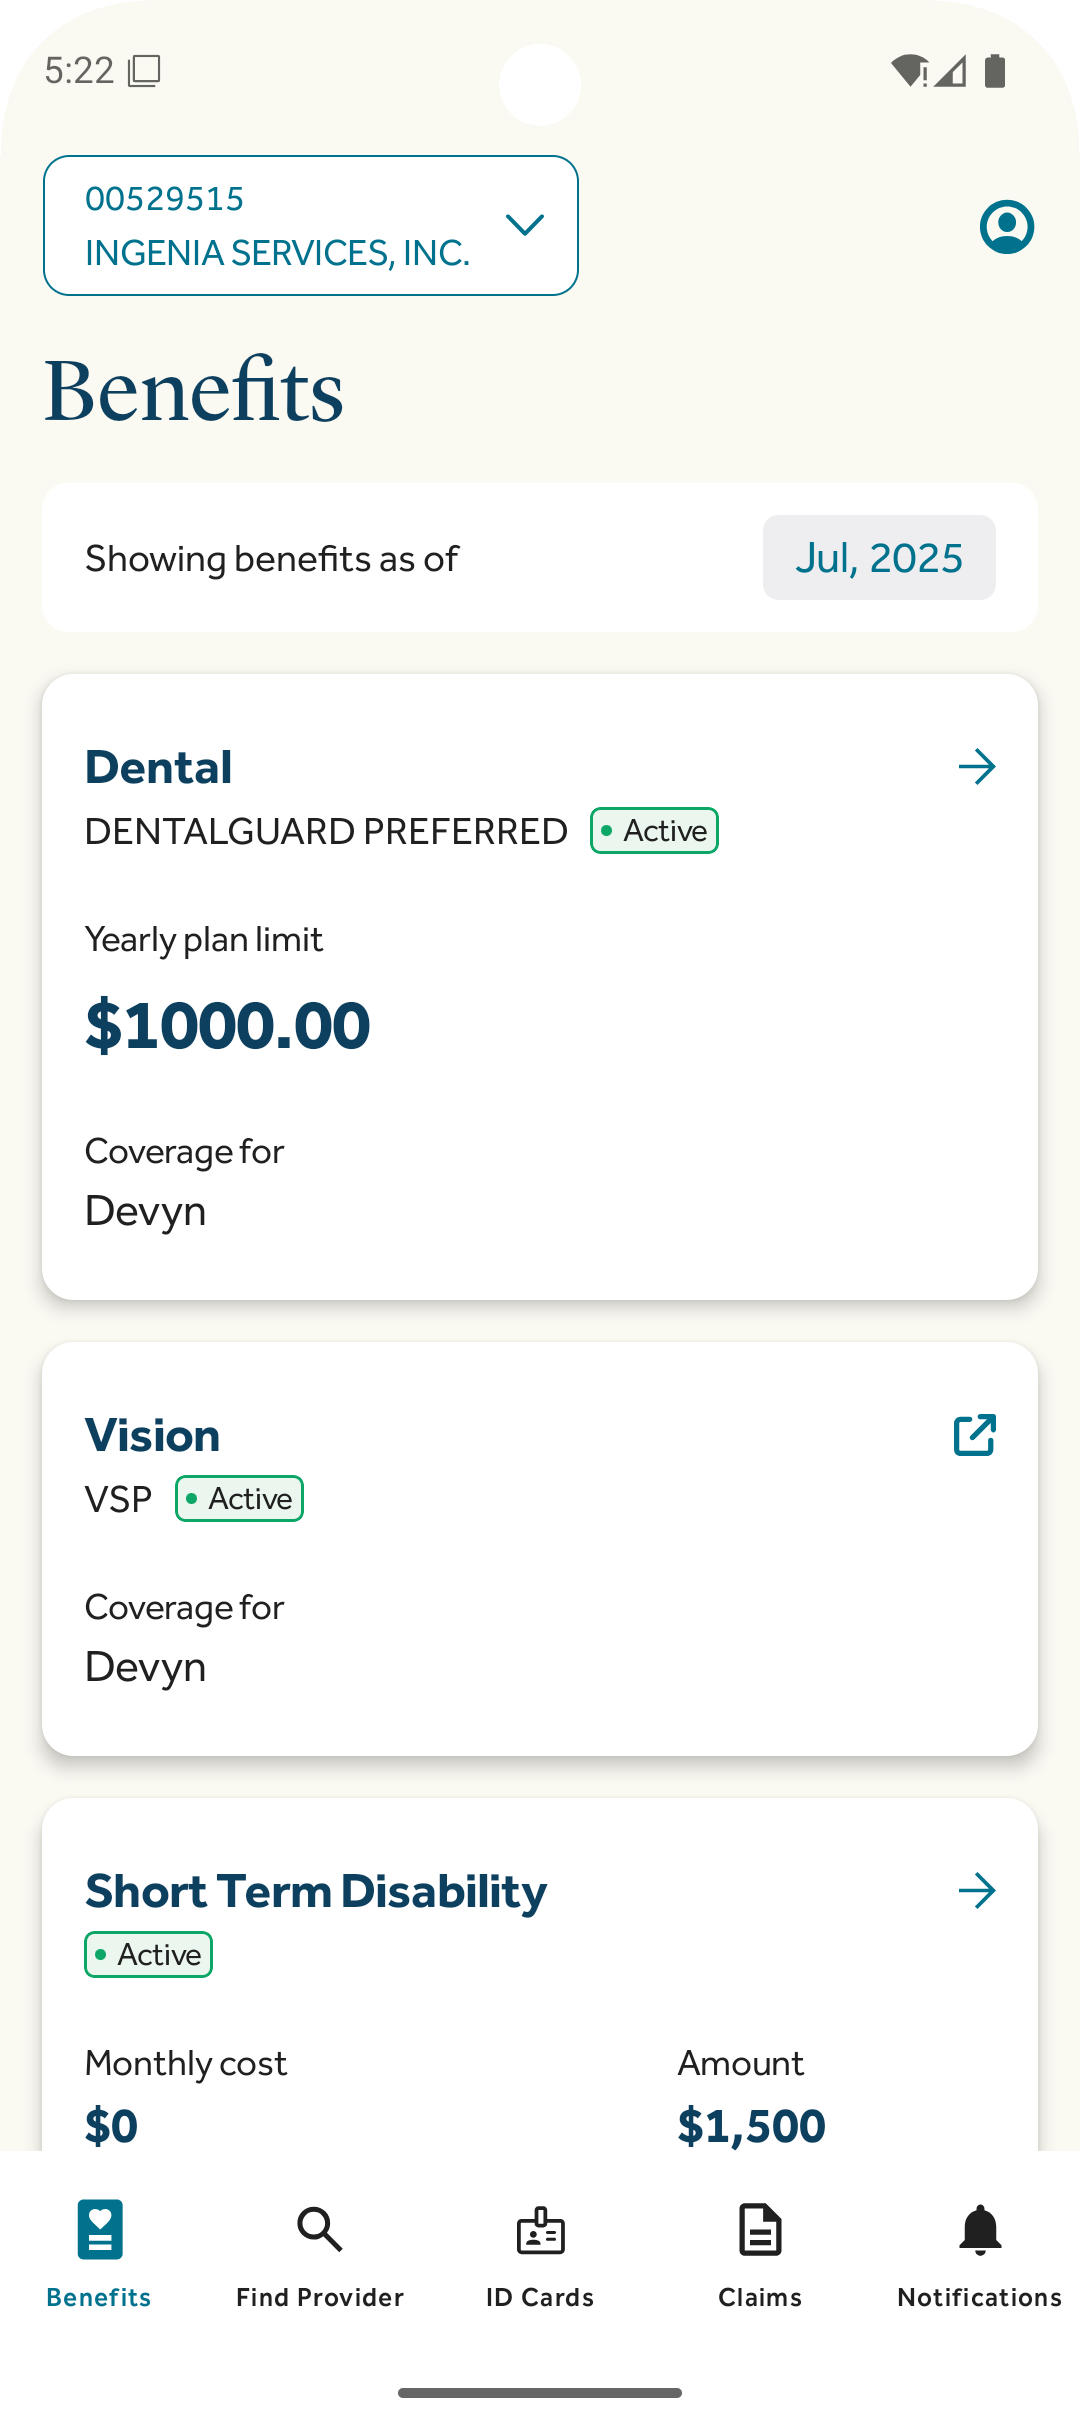Tap the Find Provider search icon

(x=320, y=2230)
